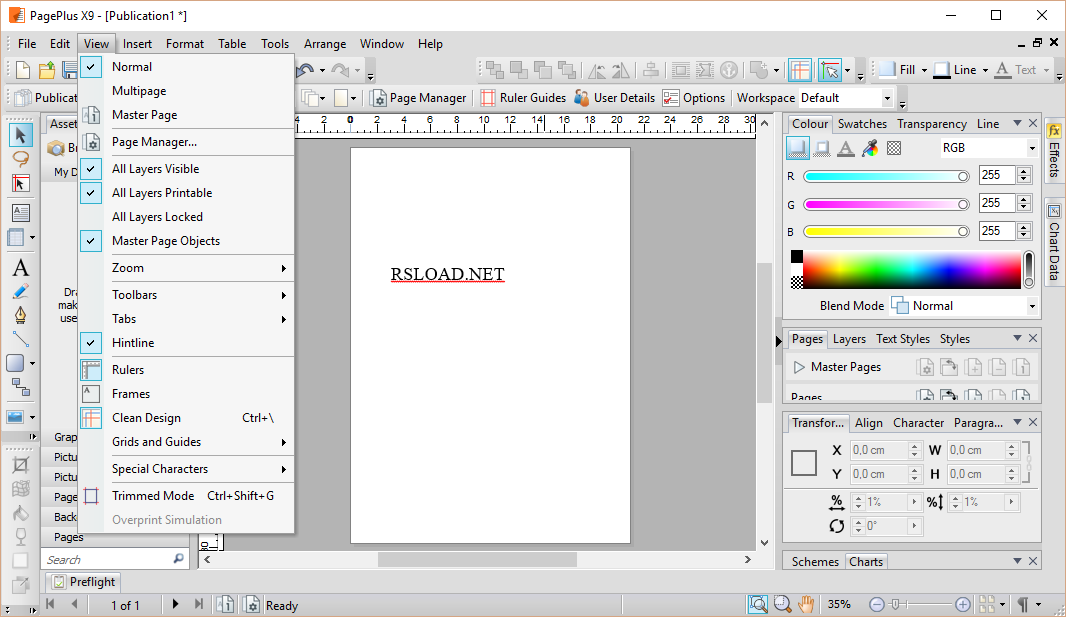Image resolution: width=1066 pixels, height=617 pixels.
Task: Click the red R channel slider
Action: click(885, 176)
